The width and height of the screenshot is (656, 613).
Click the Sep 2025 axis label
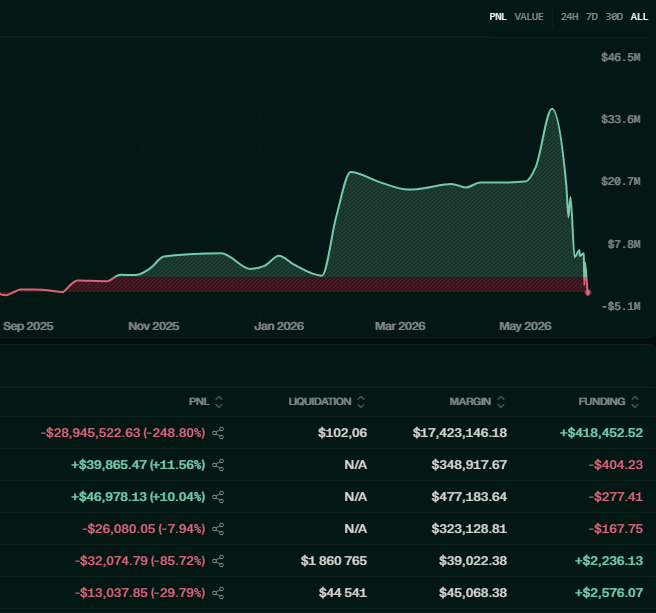pyautogui.click(x=28, y=326)
